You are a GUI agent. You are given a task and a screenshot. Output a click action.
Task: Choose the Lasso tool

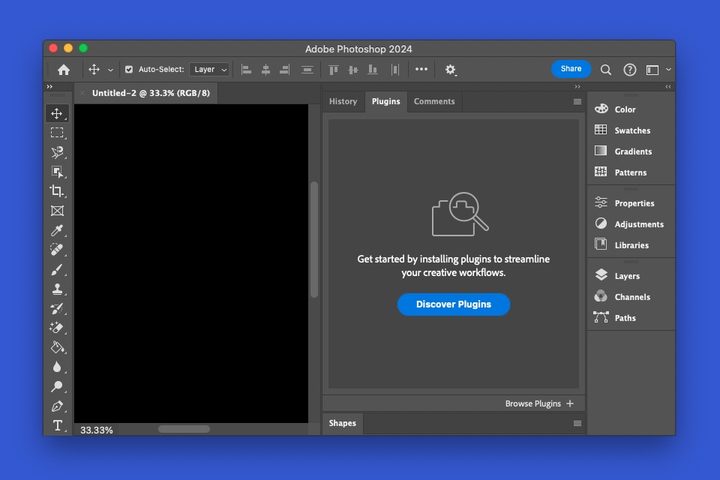pos(57,152)
